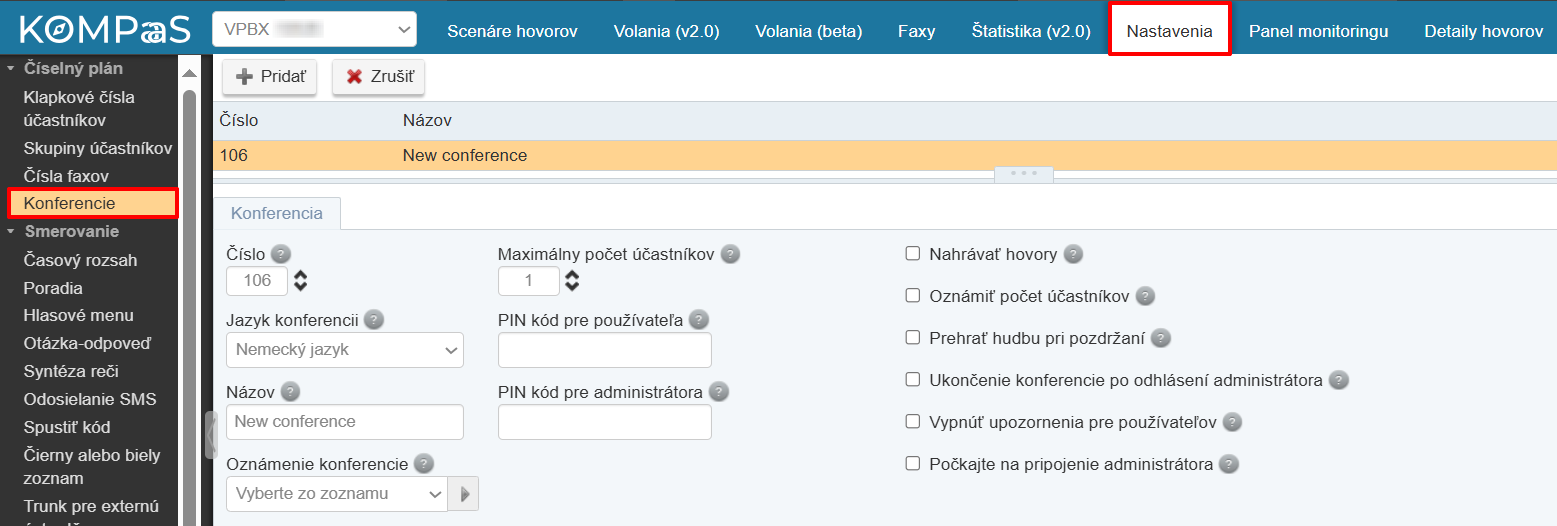The image size is (1557, 526).
Task: Open Poradia in sidebar
Action: [x=53, y=288]
